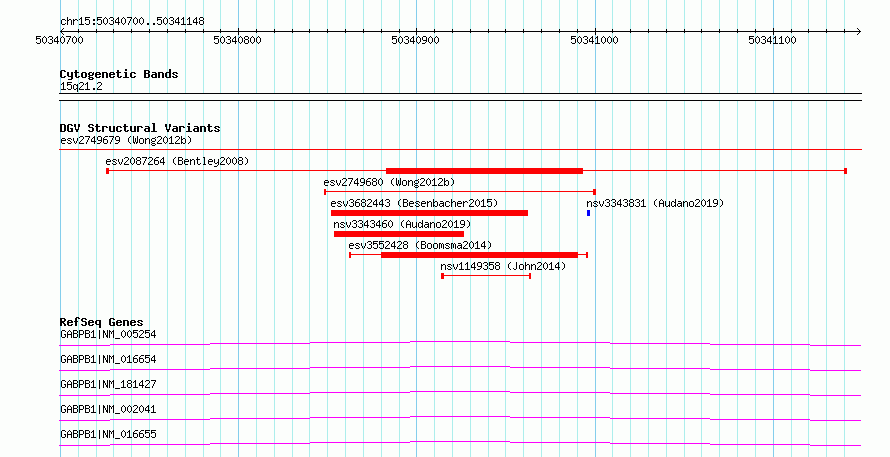Select variant label esv3552428 (Boomsma2014)
This screenshot has height=457, width=890.
(x=420, y=245)
